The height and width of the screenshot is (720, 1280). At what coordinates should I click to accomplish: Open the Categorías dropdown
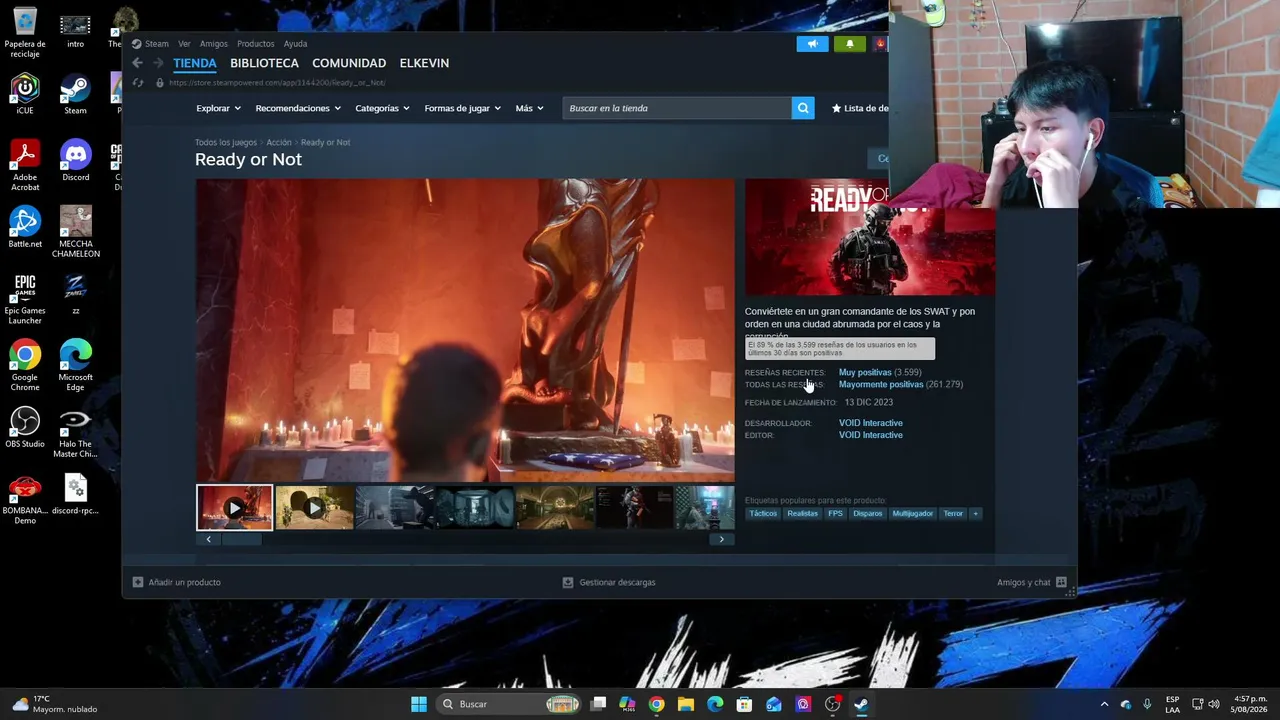click(383, 108)
